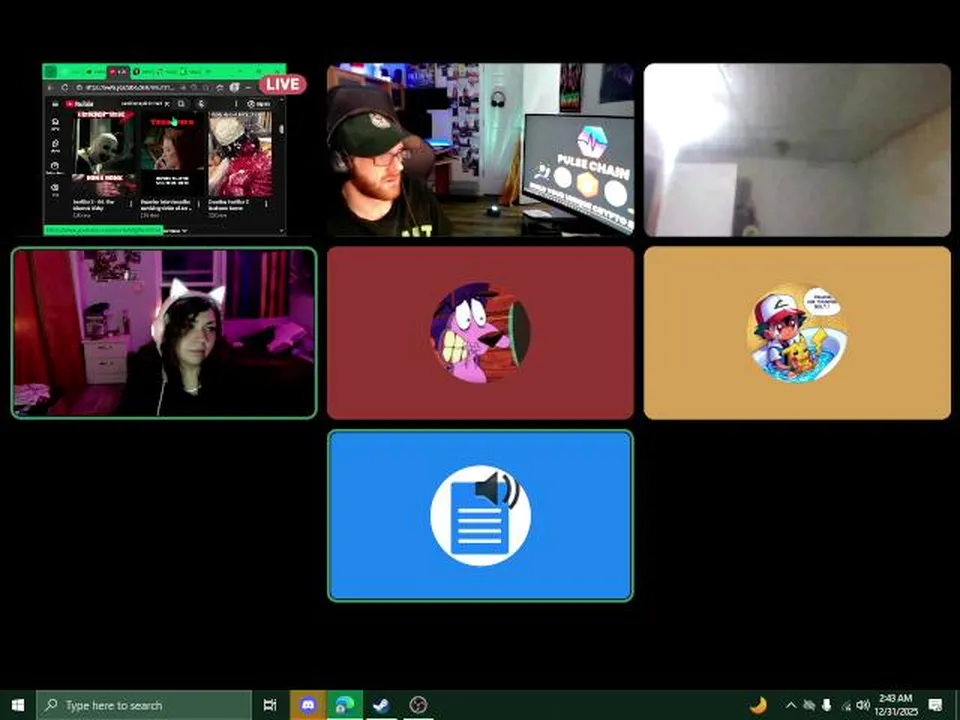Open the clock showing 2:43 AM
960x720 pixels.
(x=896, y=705)
